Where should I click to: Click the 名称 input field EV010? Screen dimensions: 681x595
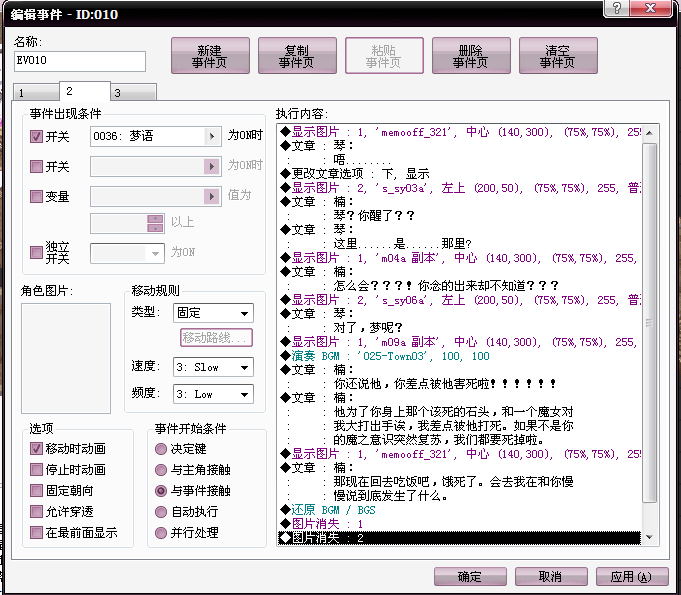pyautogui.click(x=80, y=61)
